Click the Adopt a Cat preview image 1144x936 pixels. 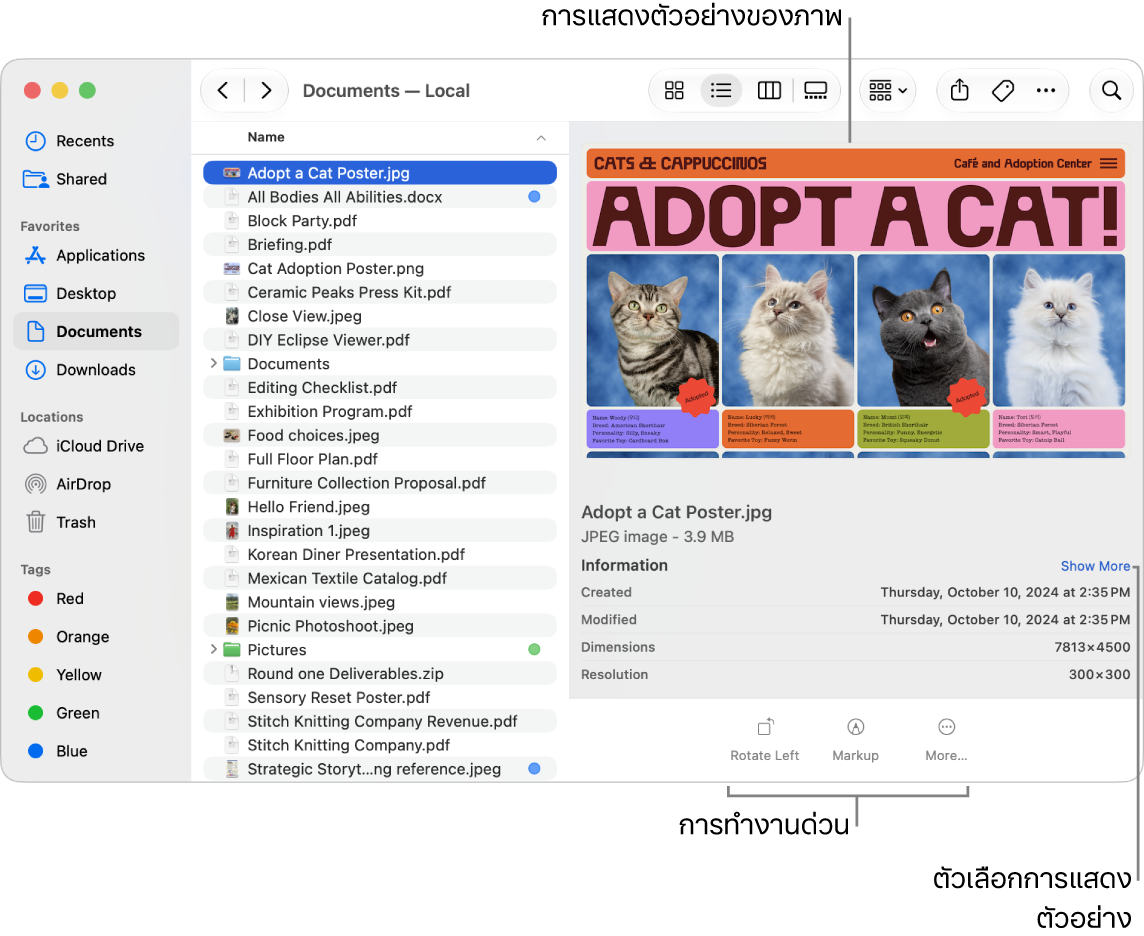pyautogui.click(x=855, y=303)
